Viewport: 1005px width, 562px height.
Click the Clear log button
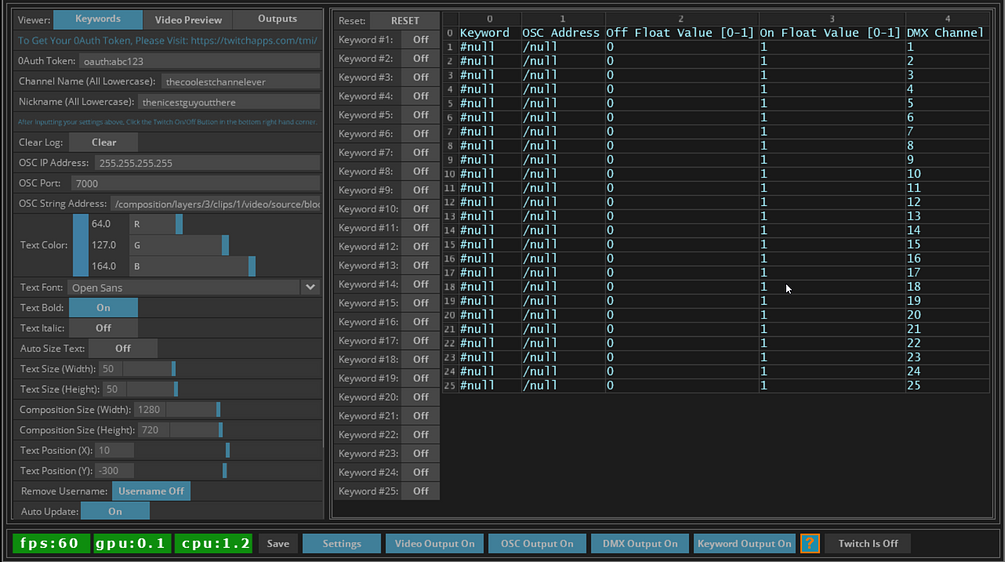pos(103,142)
